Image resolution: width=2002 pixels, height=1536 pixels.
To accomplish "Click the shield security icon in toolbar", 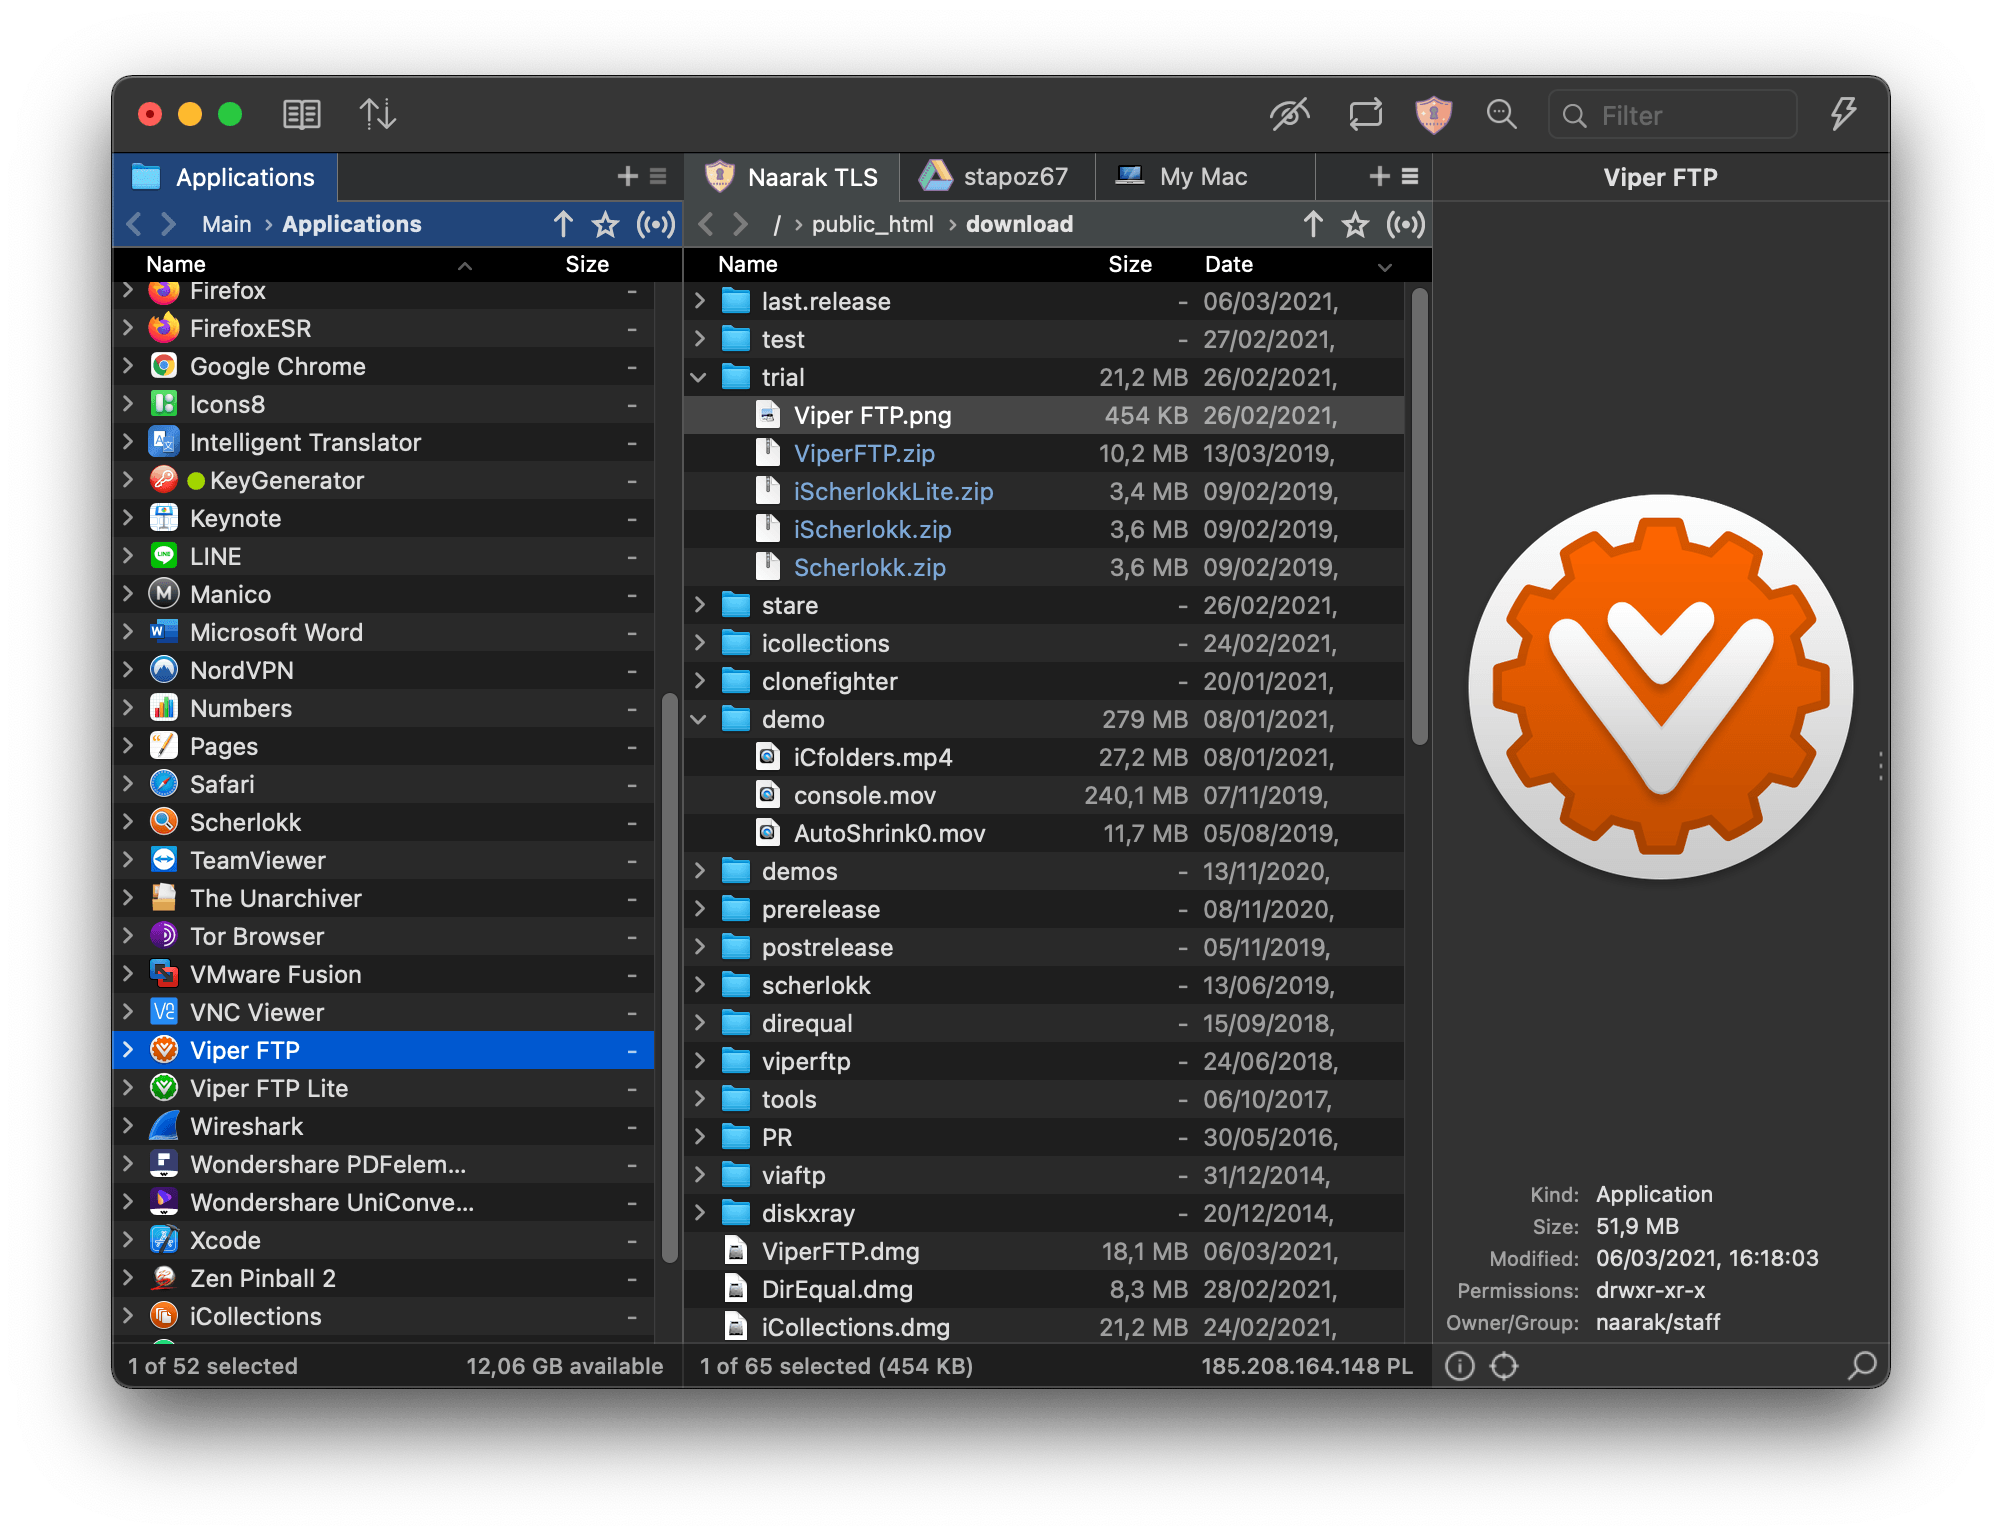I will click(x=1433, y=115).
